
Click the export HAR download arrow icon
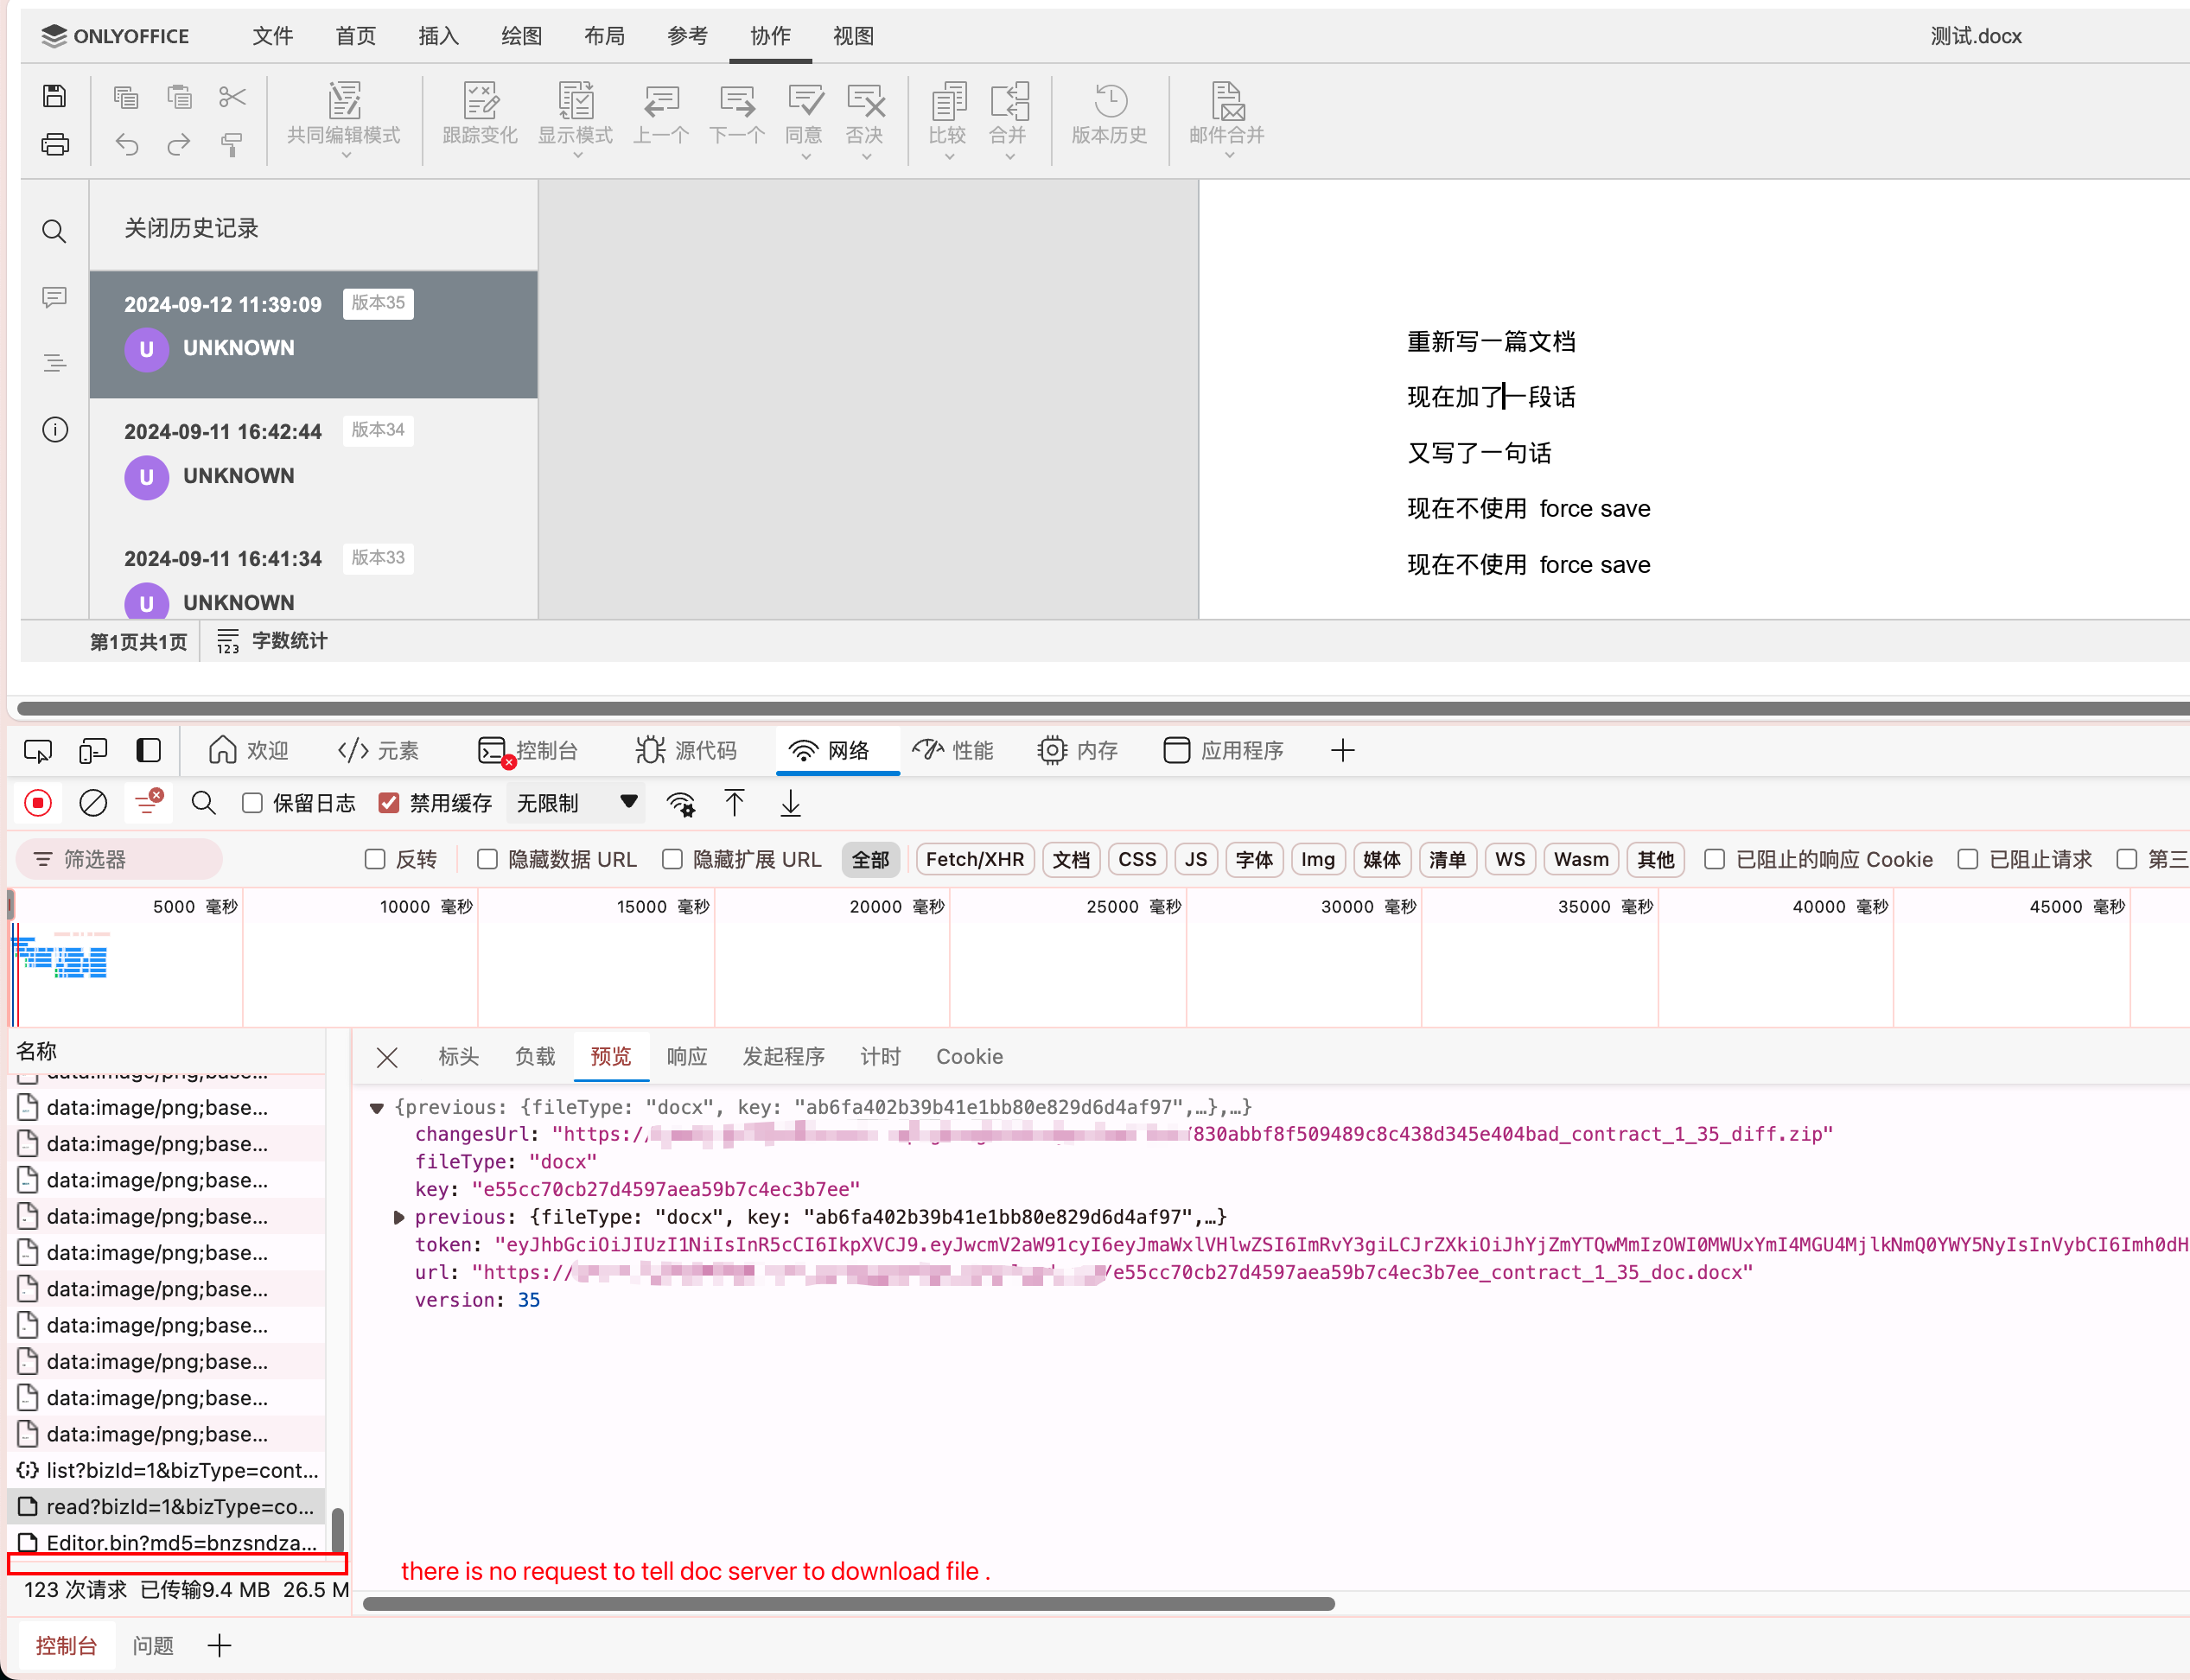click(791, 803)
